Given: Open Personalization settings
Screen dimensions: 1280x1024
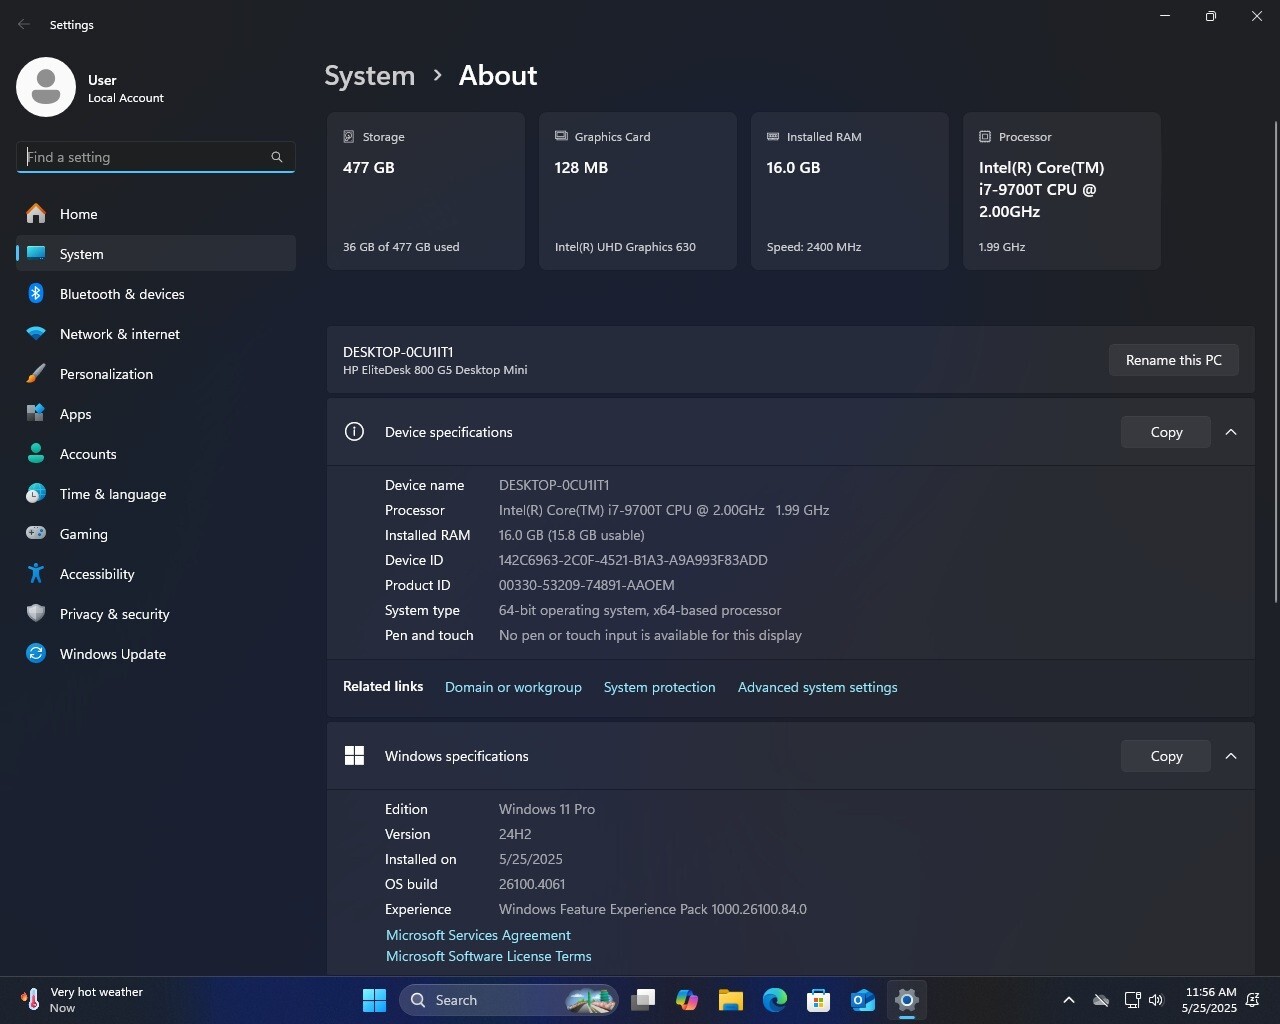Looking at the screenshot, I should click(x=156, y=374).
